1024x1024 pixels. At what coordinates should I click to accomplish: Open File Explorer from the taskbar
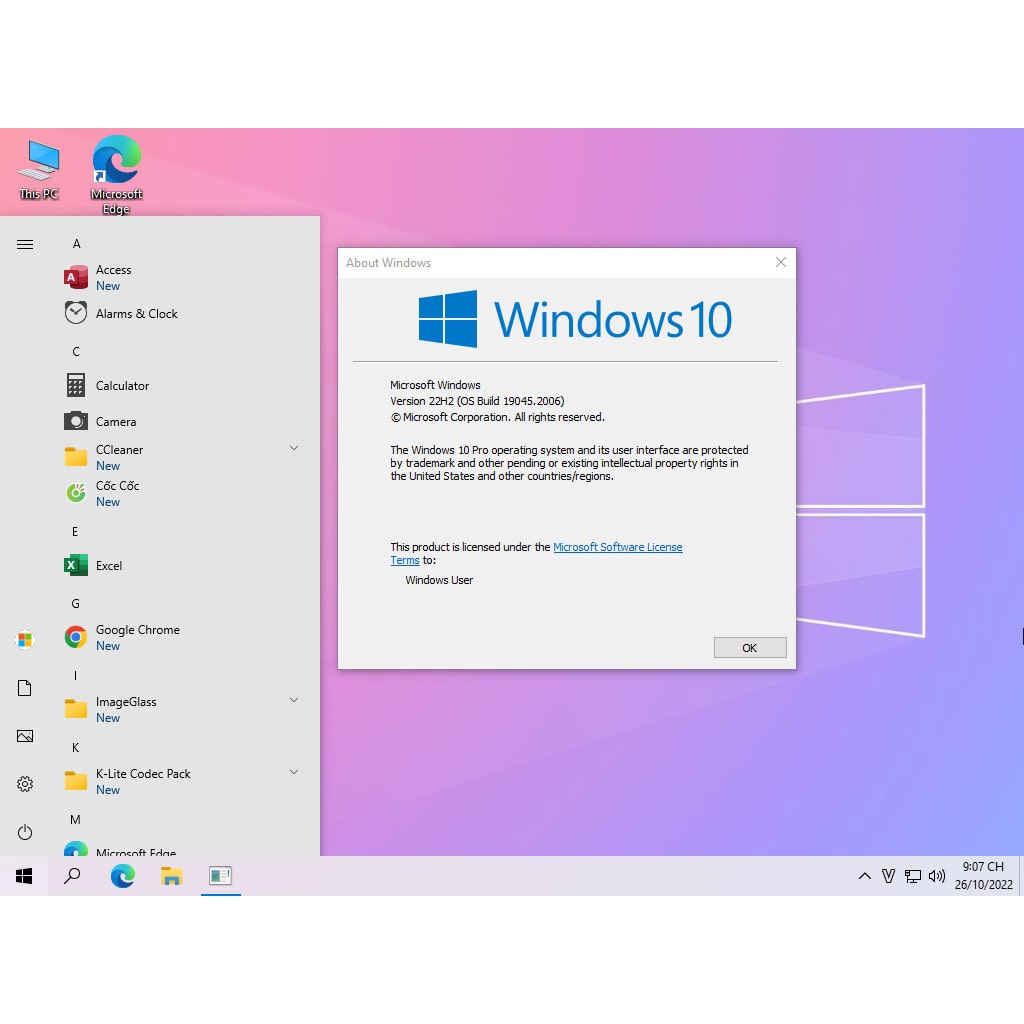click(172, 876)
